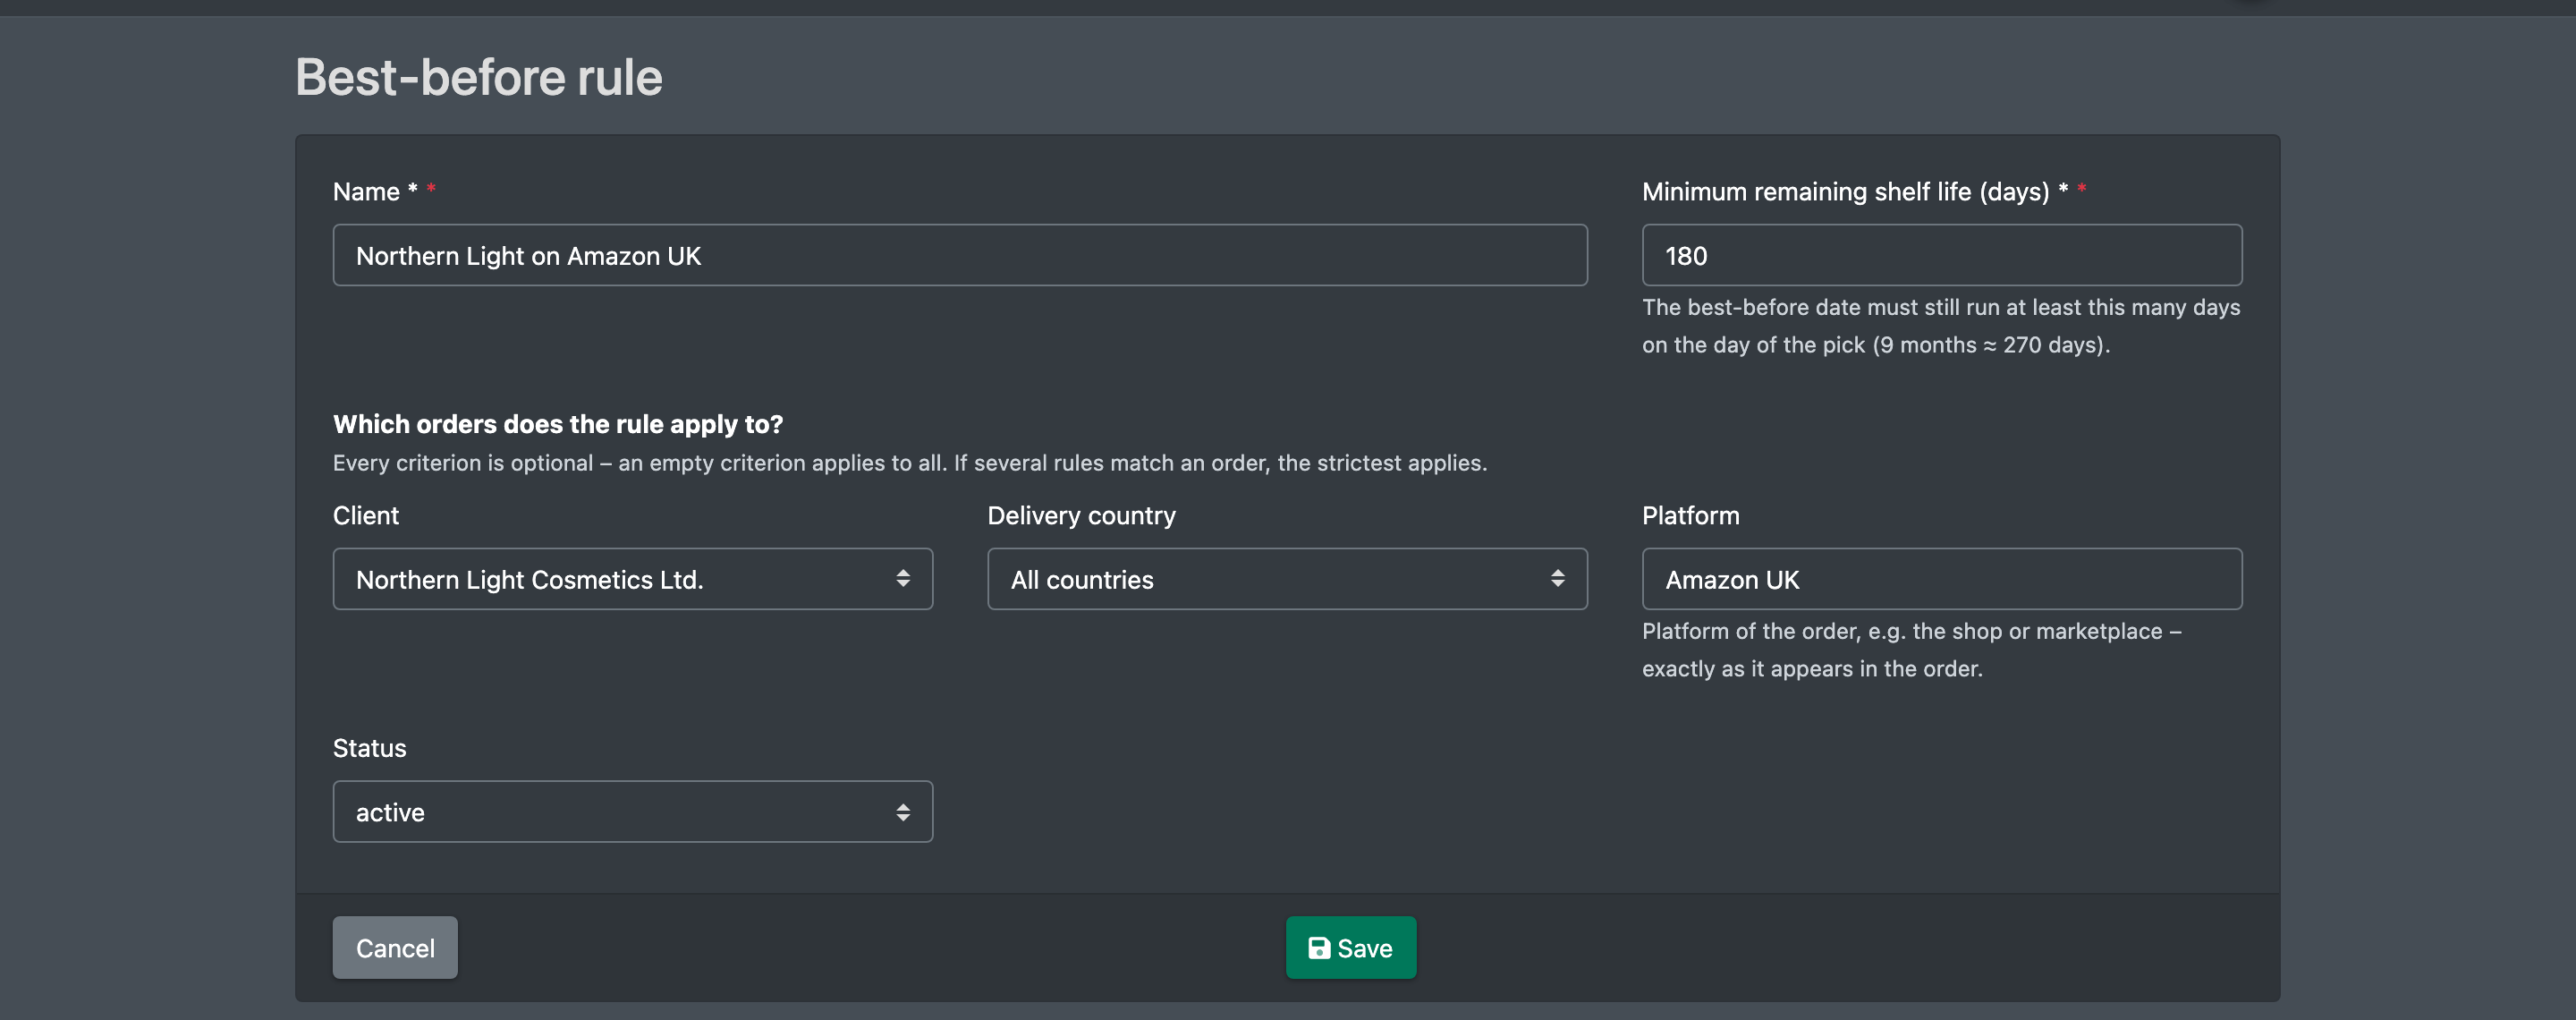This screenshot has width=2576, height=1020.
Task: Open the Status dropdown
Action: click(x=633, y=812)
